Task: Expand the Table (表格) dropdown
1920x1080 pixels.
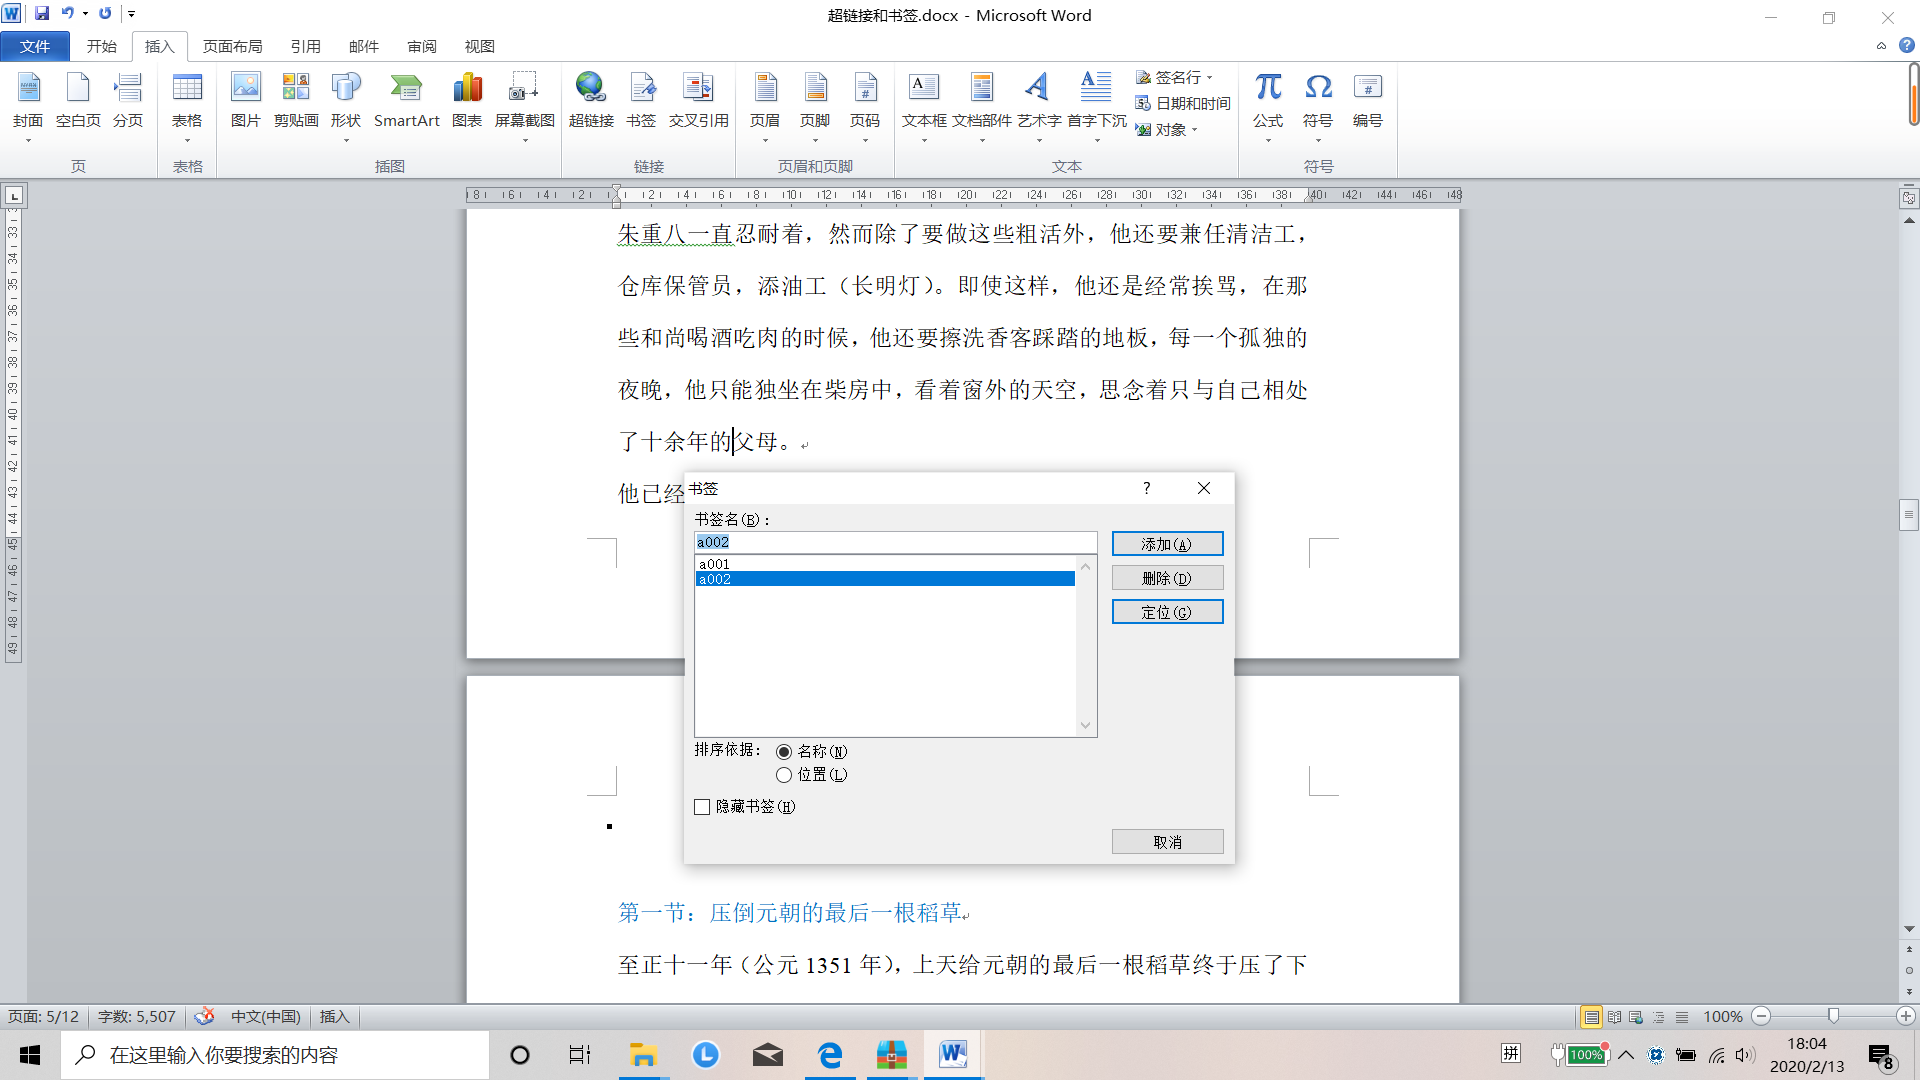Action: pos(187,140)
